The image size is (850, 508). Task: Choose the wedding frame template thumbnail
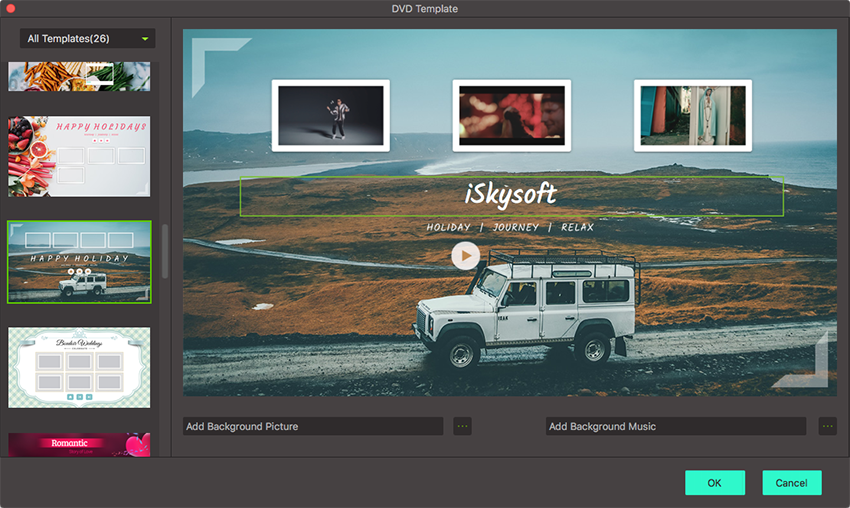(79, 367)
